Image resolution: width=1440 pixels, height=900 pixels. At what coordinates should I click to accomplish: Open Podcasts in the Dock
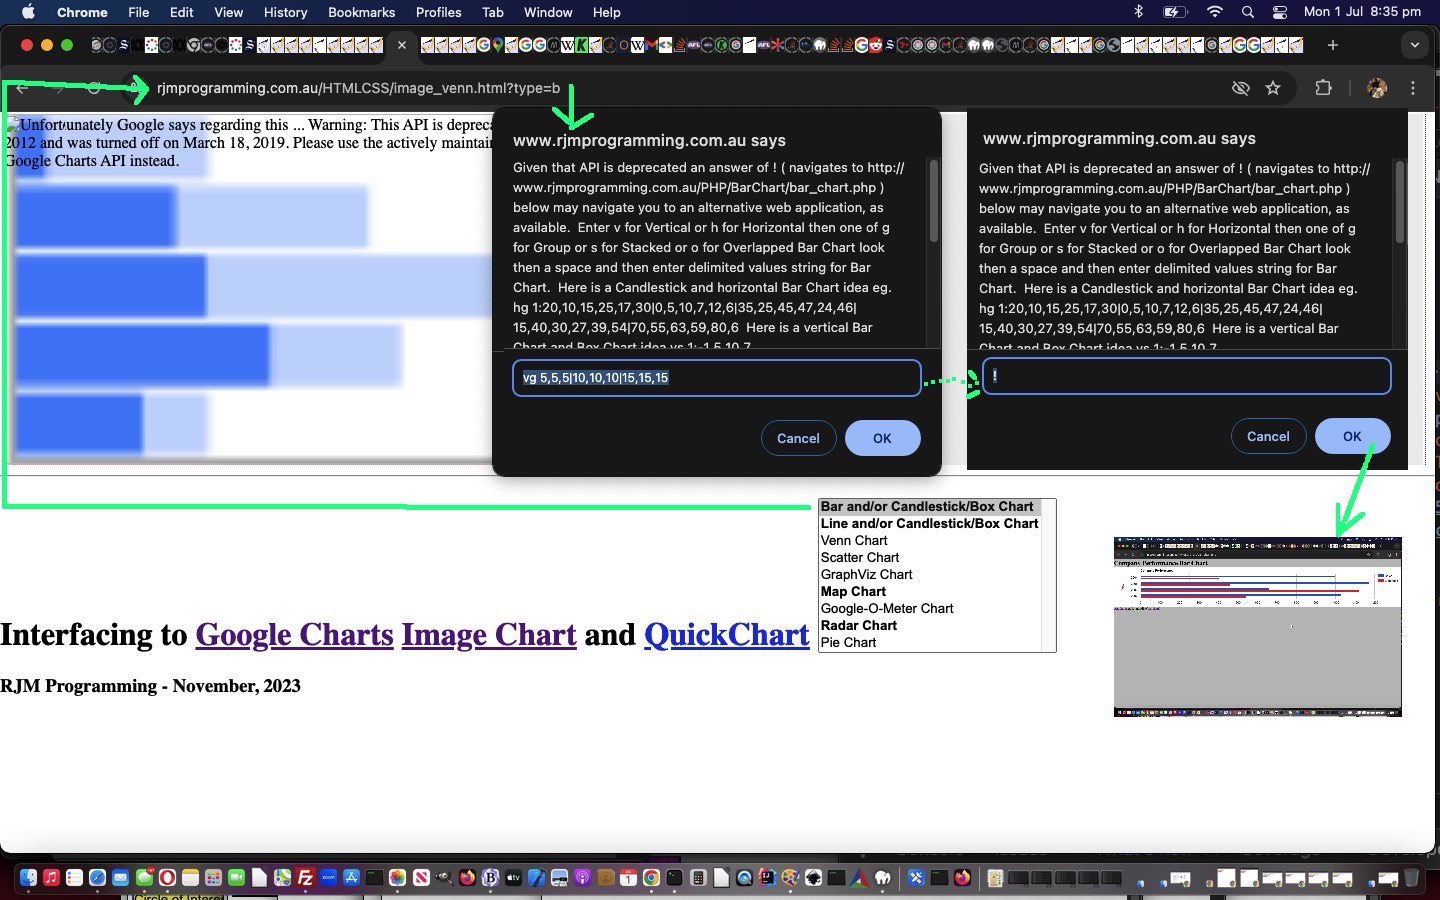(x=582, y=878)
